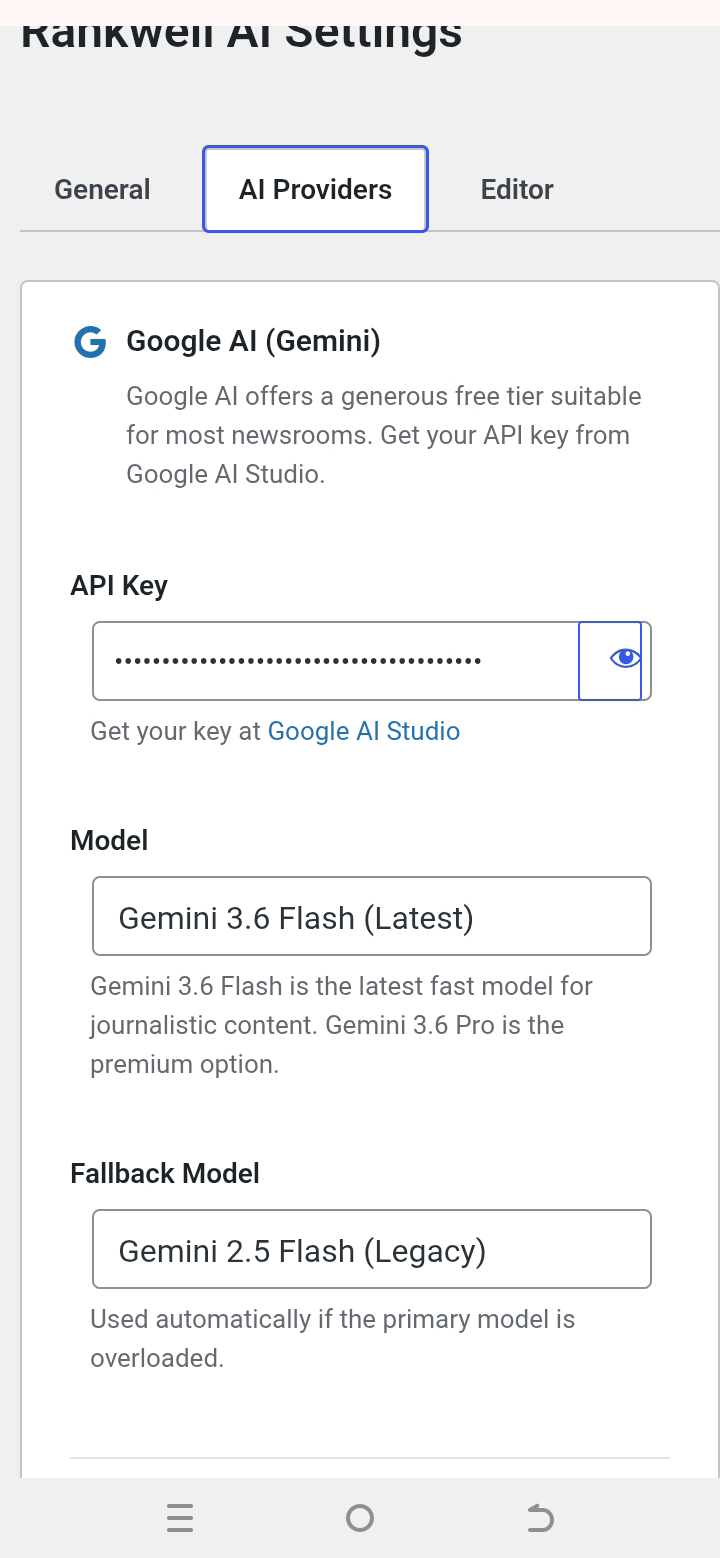
Task: Click the Google G logo icon
Action: click(90, 343)
